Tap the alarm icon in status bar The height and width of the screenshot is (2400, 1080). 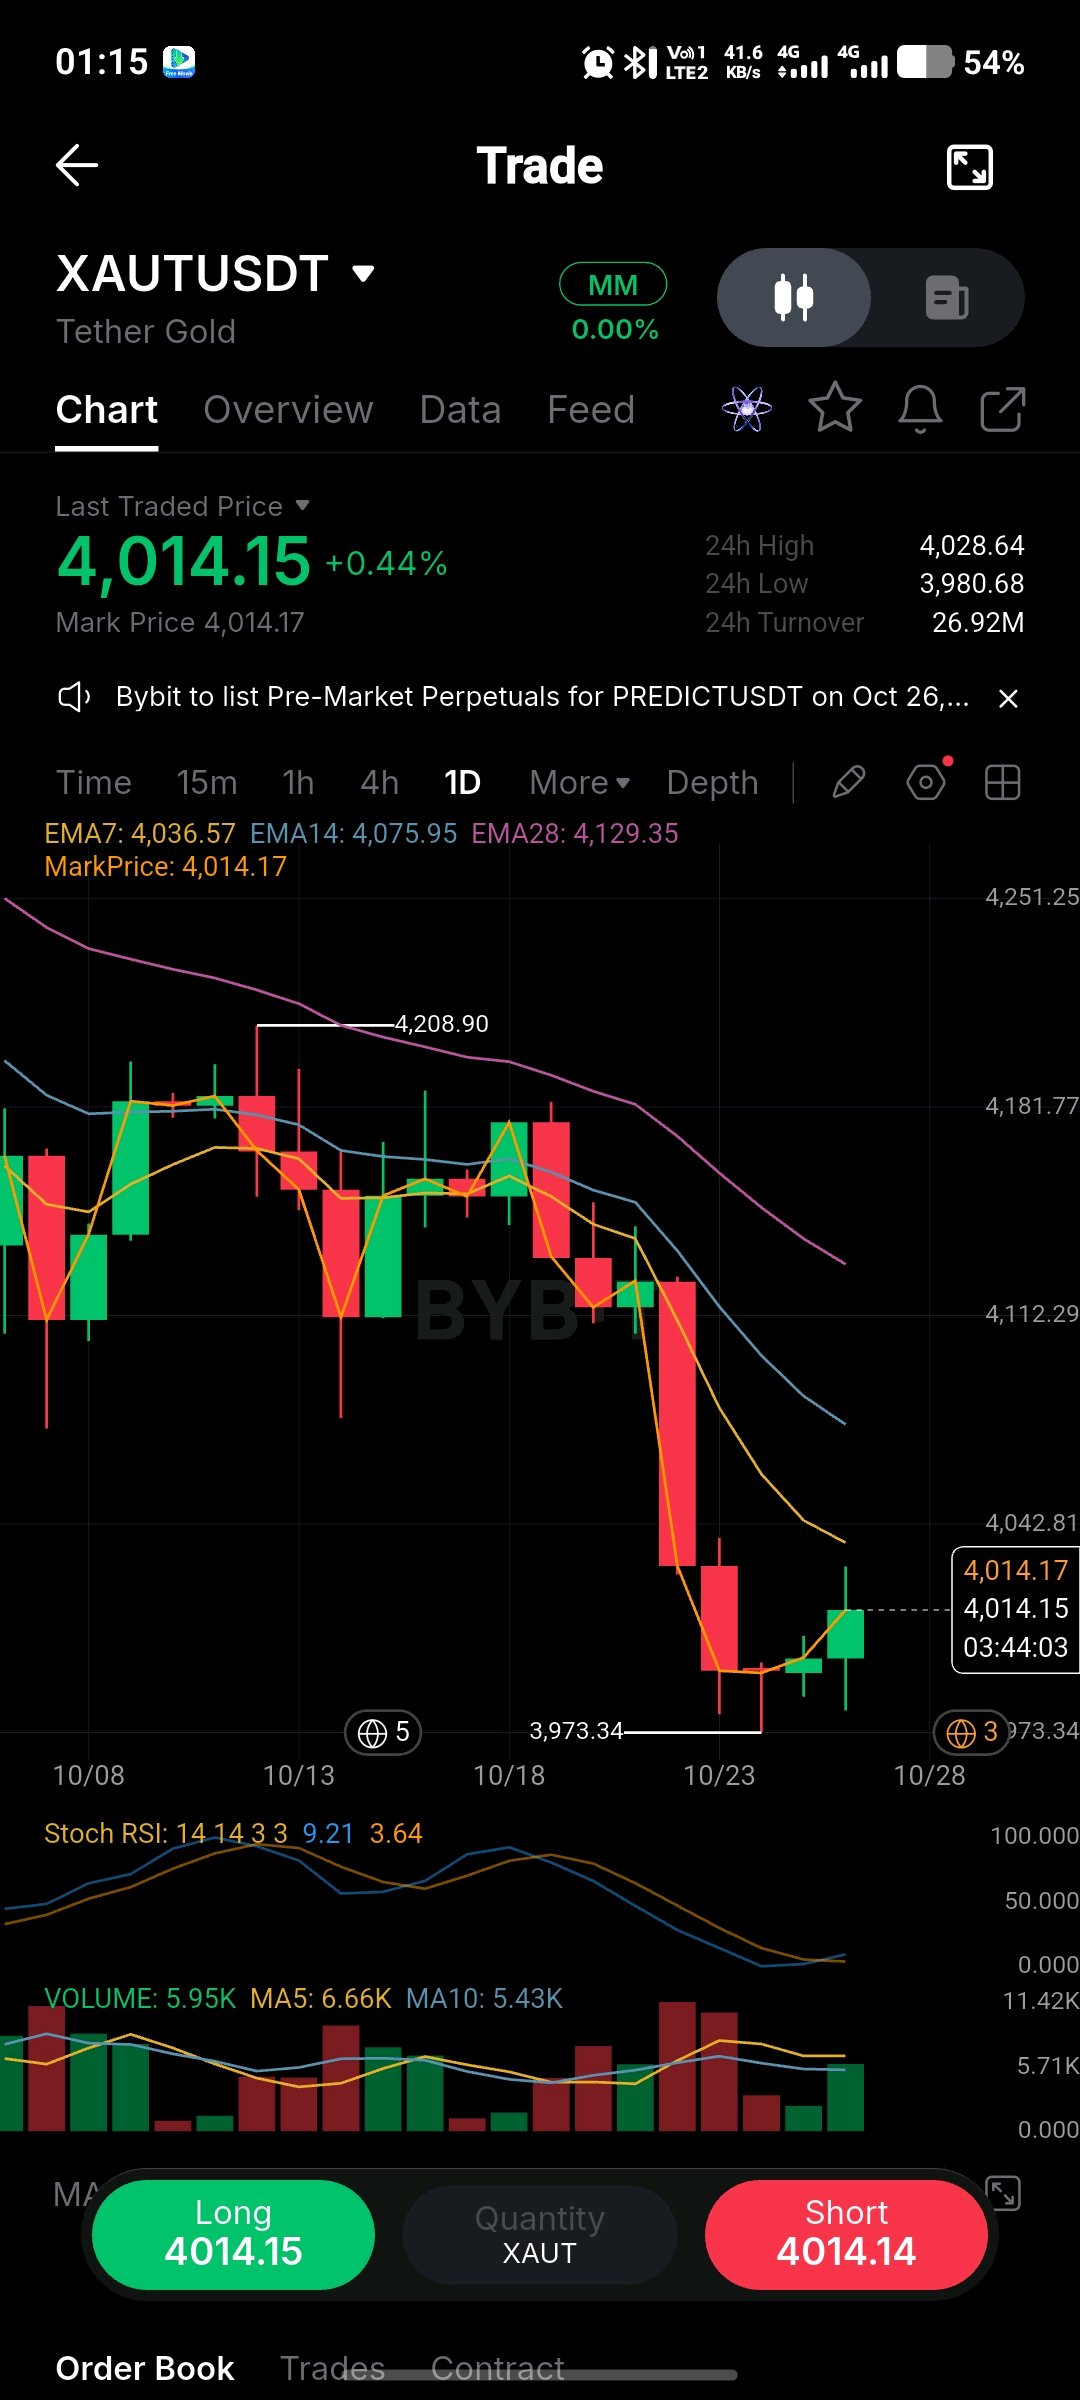[598, 62]
